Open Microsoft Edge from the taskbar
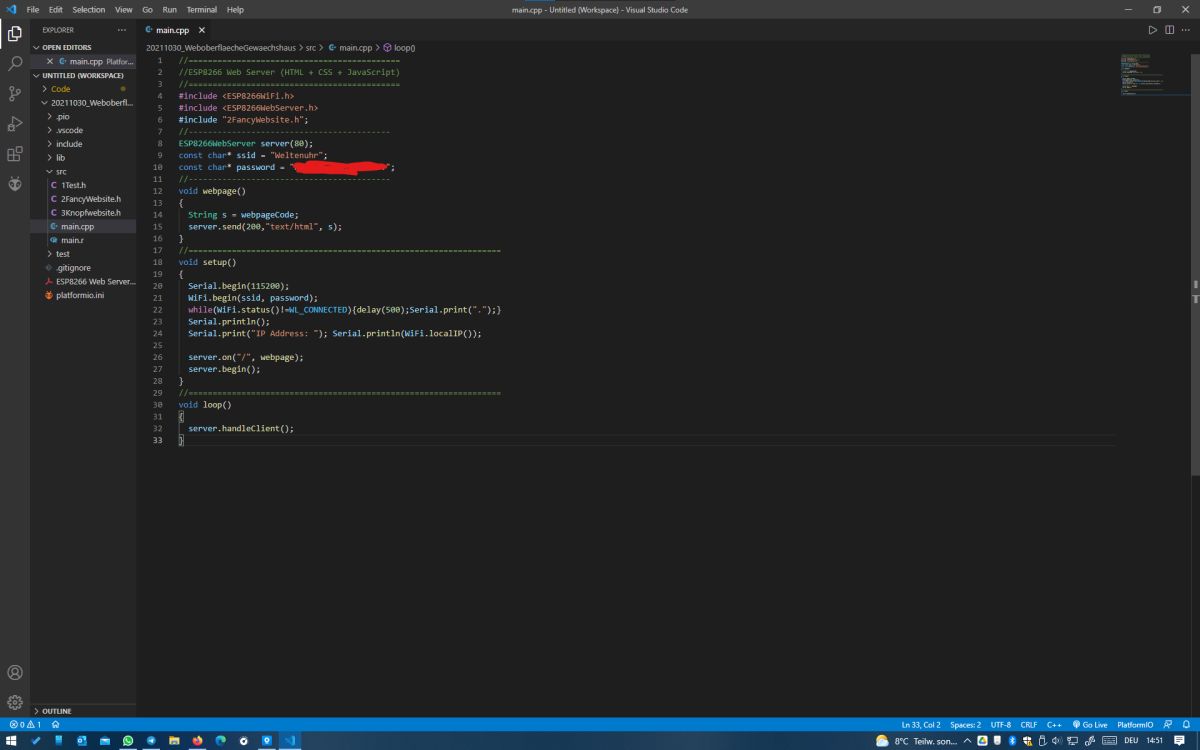This screenshot has height=750, width=1200. click(220, 741)
